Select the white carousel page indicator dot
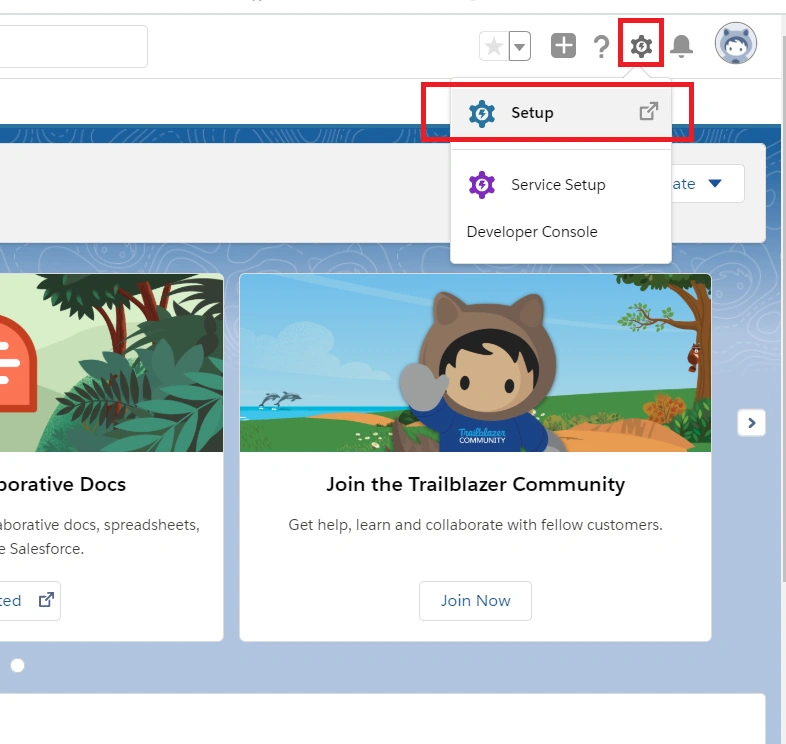This screenshot has height=744, width=786. coord(18,665)
